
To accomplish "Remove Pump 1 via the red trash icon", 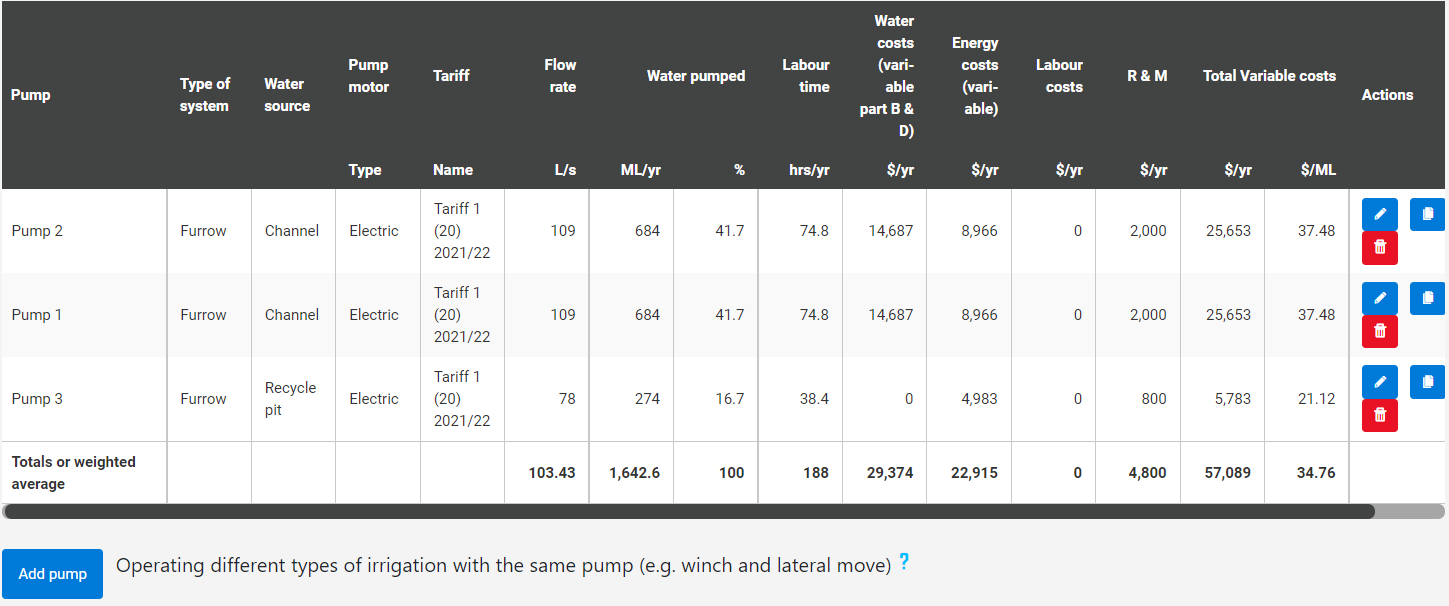I will (x=1379, y=332).
